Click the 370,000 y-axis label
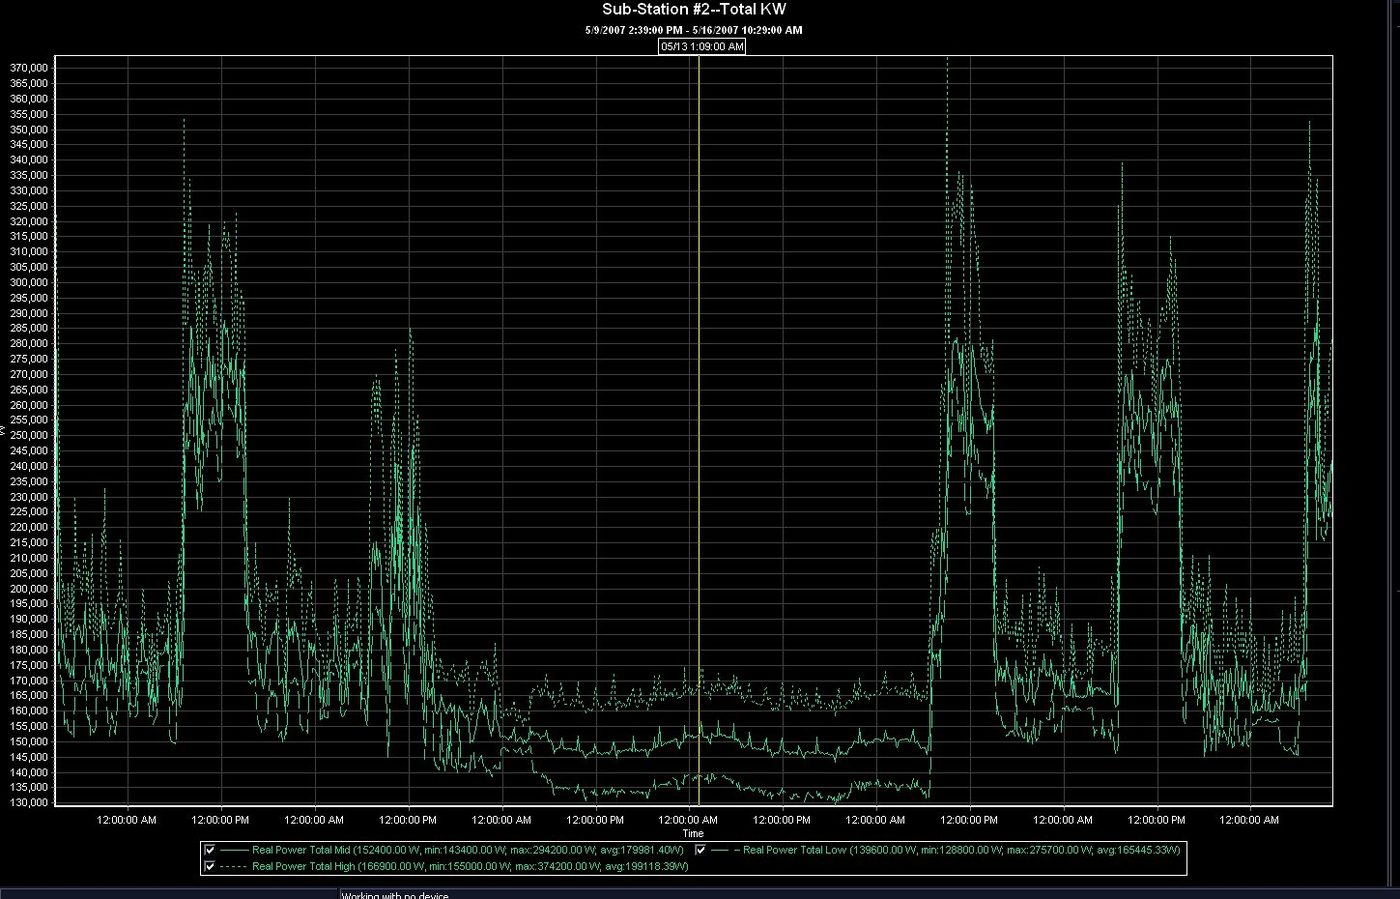The height and width of the screenshot is (899, 1400). pyautogui.click(x=29, y=68)
